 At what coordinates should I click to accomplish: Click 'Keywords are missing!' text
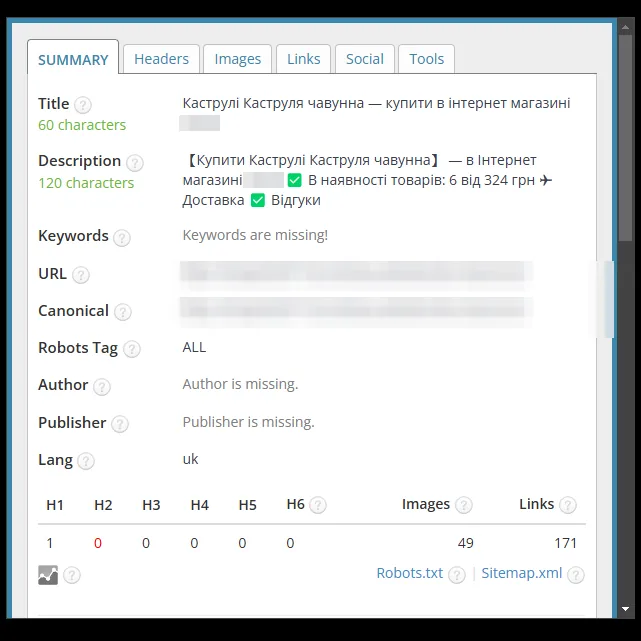255,235
